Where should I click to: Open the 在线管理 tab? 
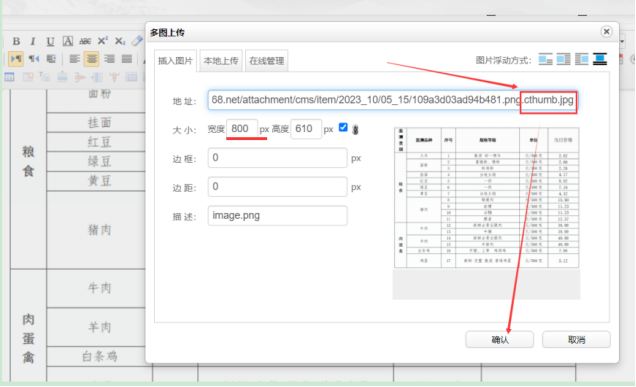click(x=266, y=61)
